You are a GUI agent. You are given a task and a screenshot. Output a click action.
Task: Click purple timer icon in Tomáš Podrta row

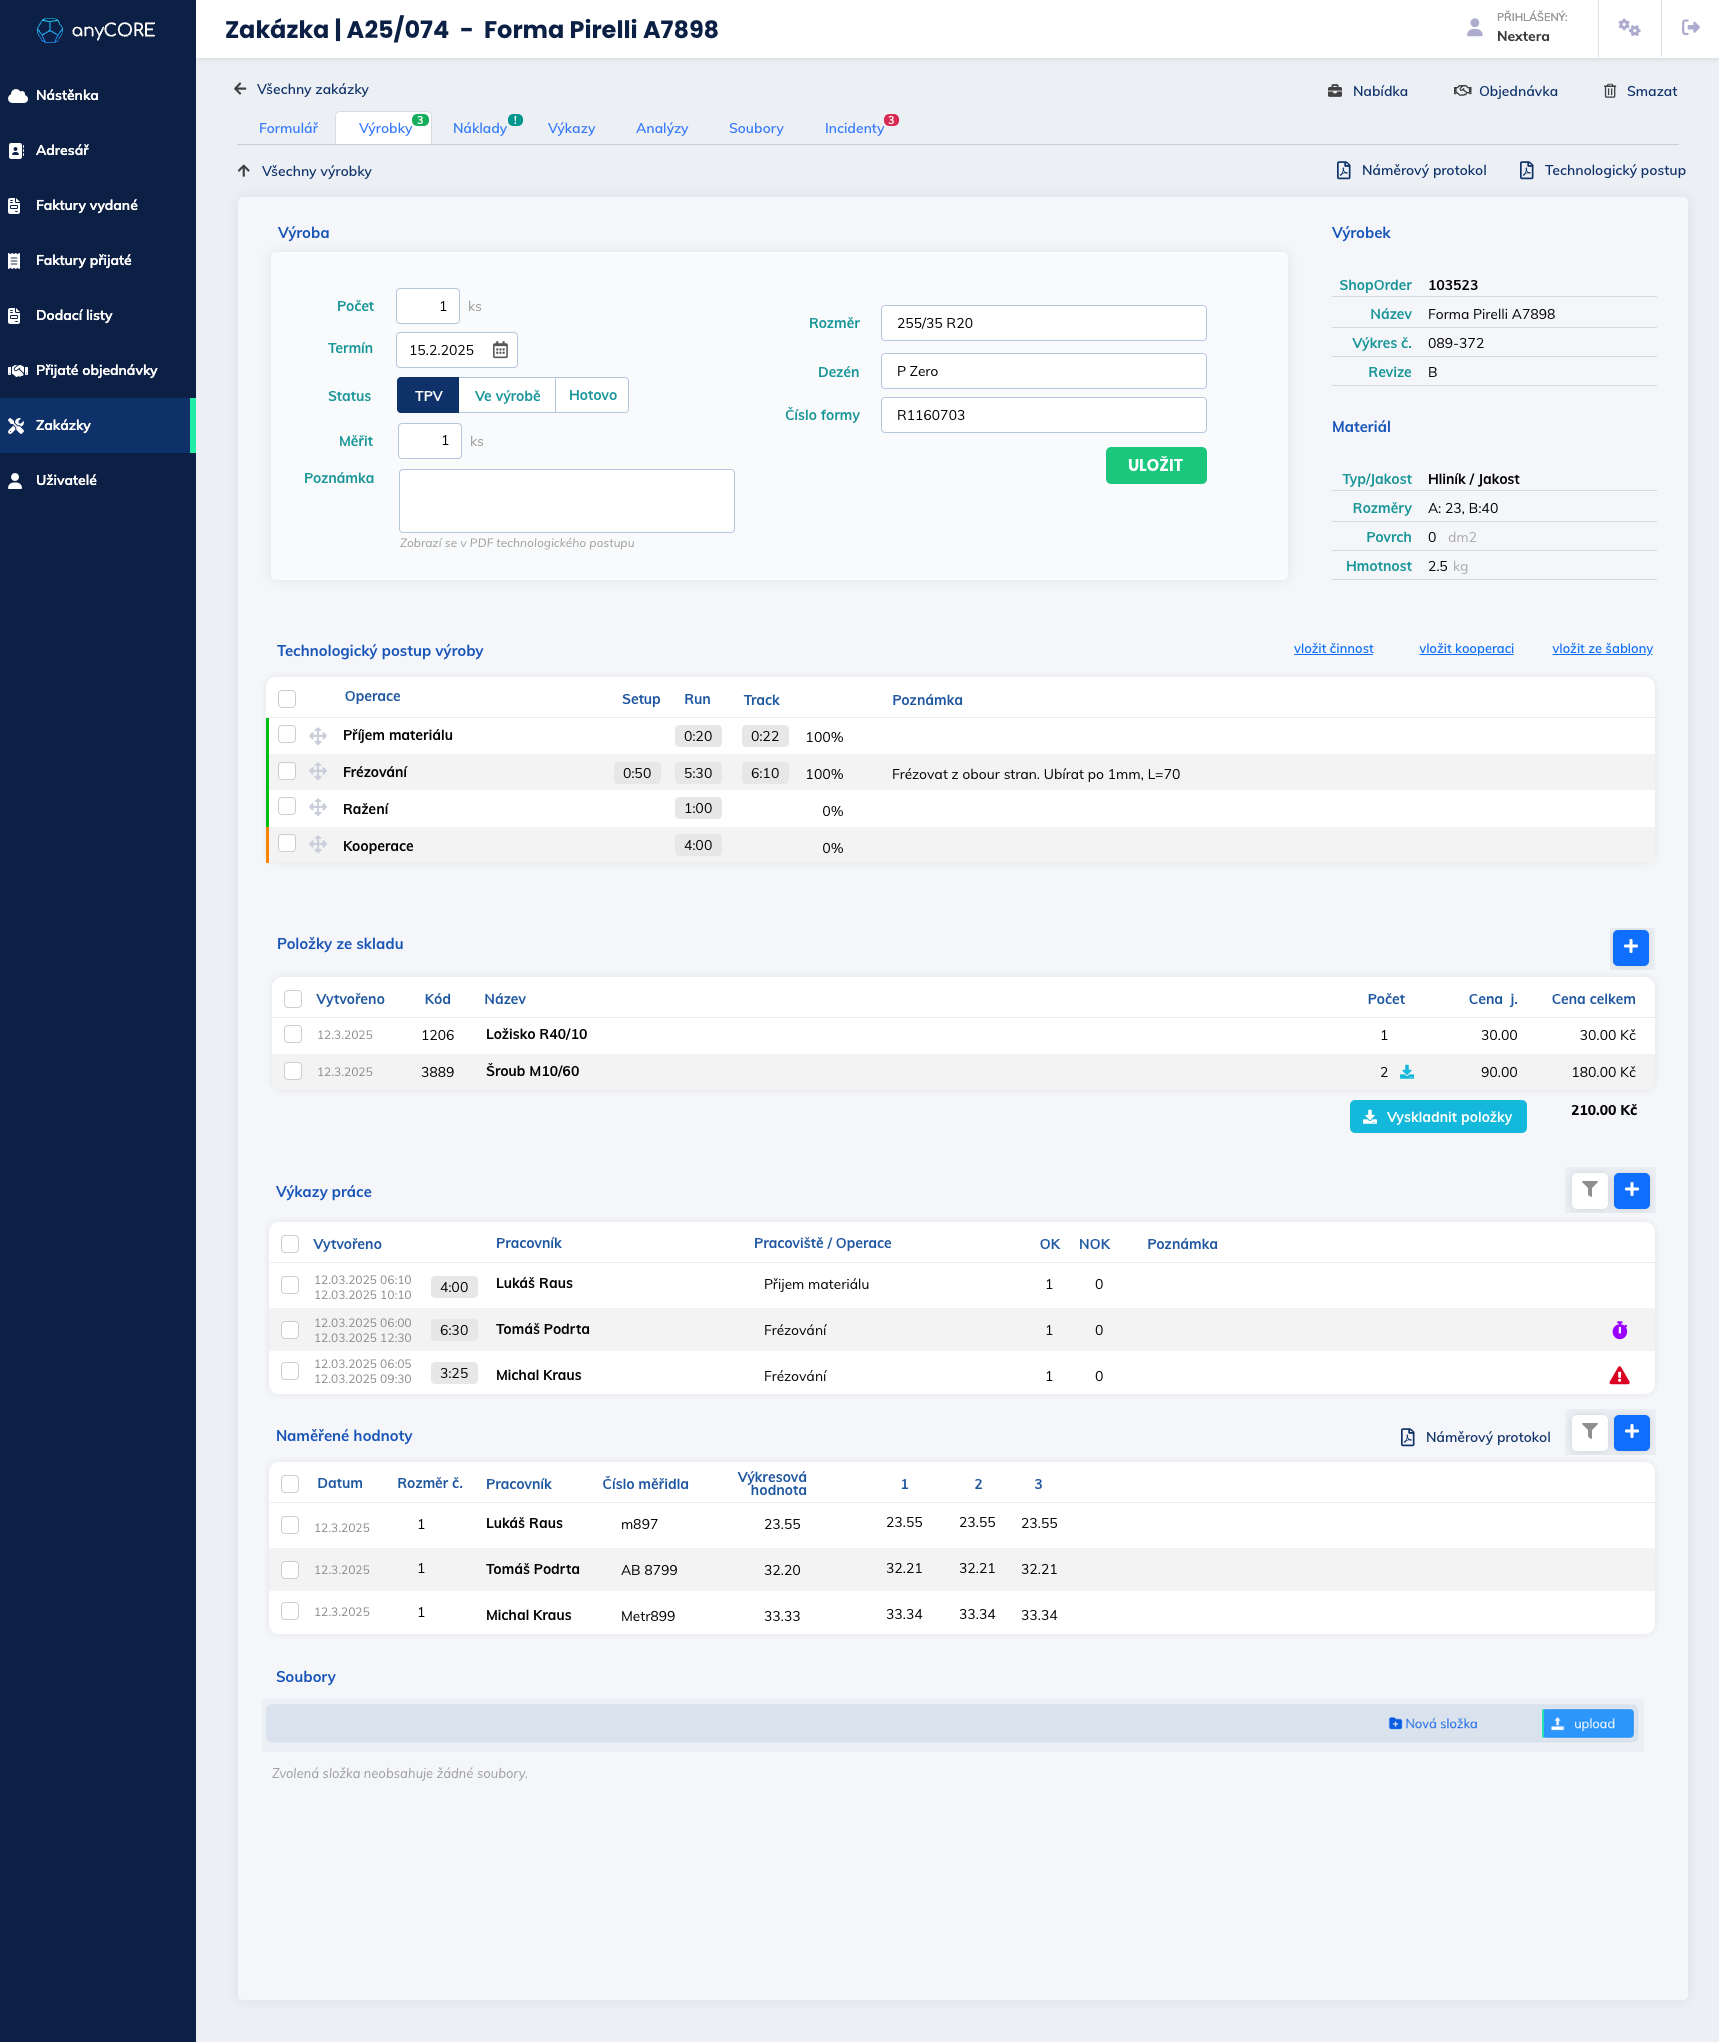click(1620, 1330)
